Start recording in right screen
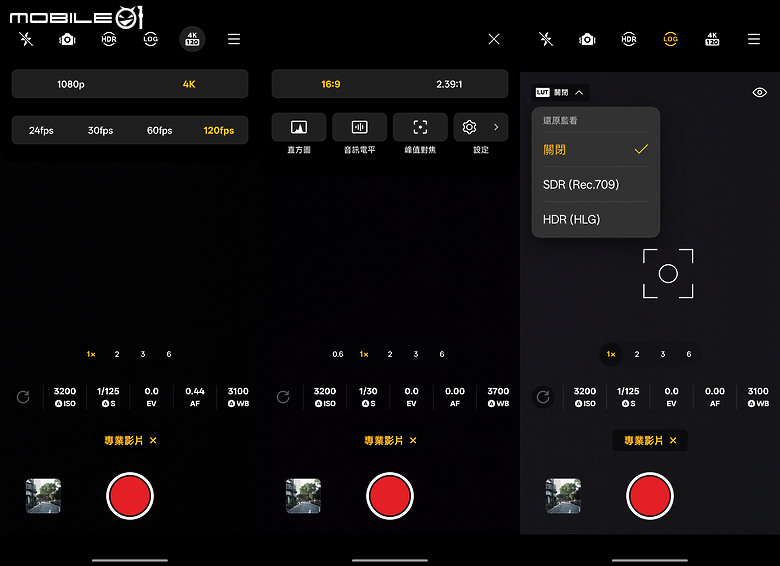This screenshot has width=780, height=566. 650,496
